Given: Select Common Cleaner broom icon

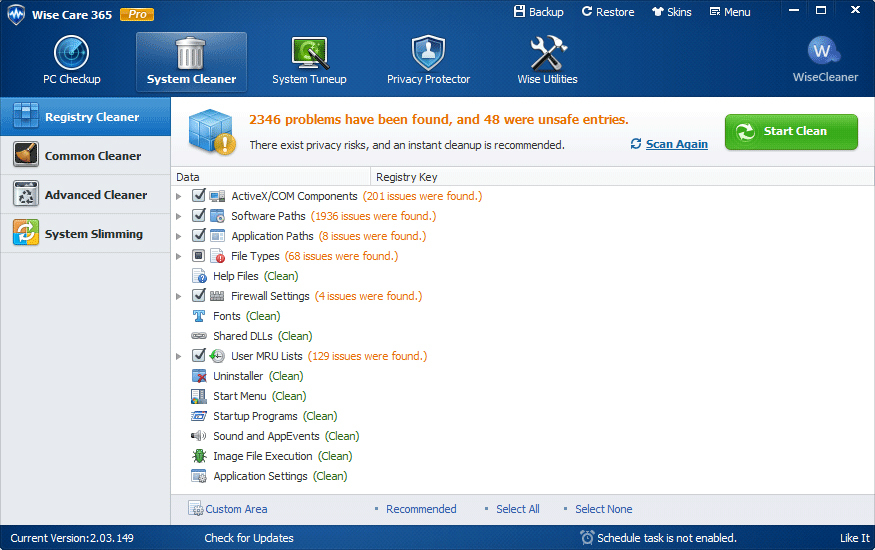Looking at the screenshot, I should click(x=26, y=155).
